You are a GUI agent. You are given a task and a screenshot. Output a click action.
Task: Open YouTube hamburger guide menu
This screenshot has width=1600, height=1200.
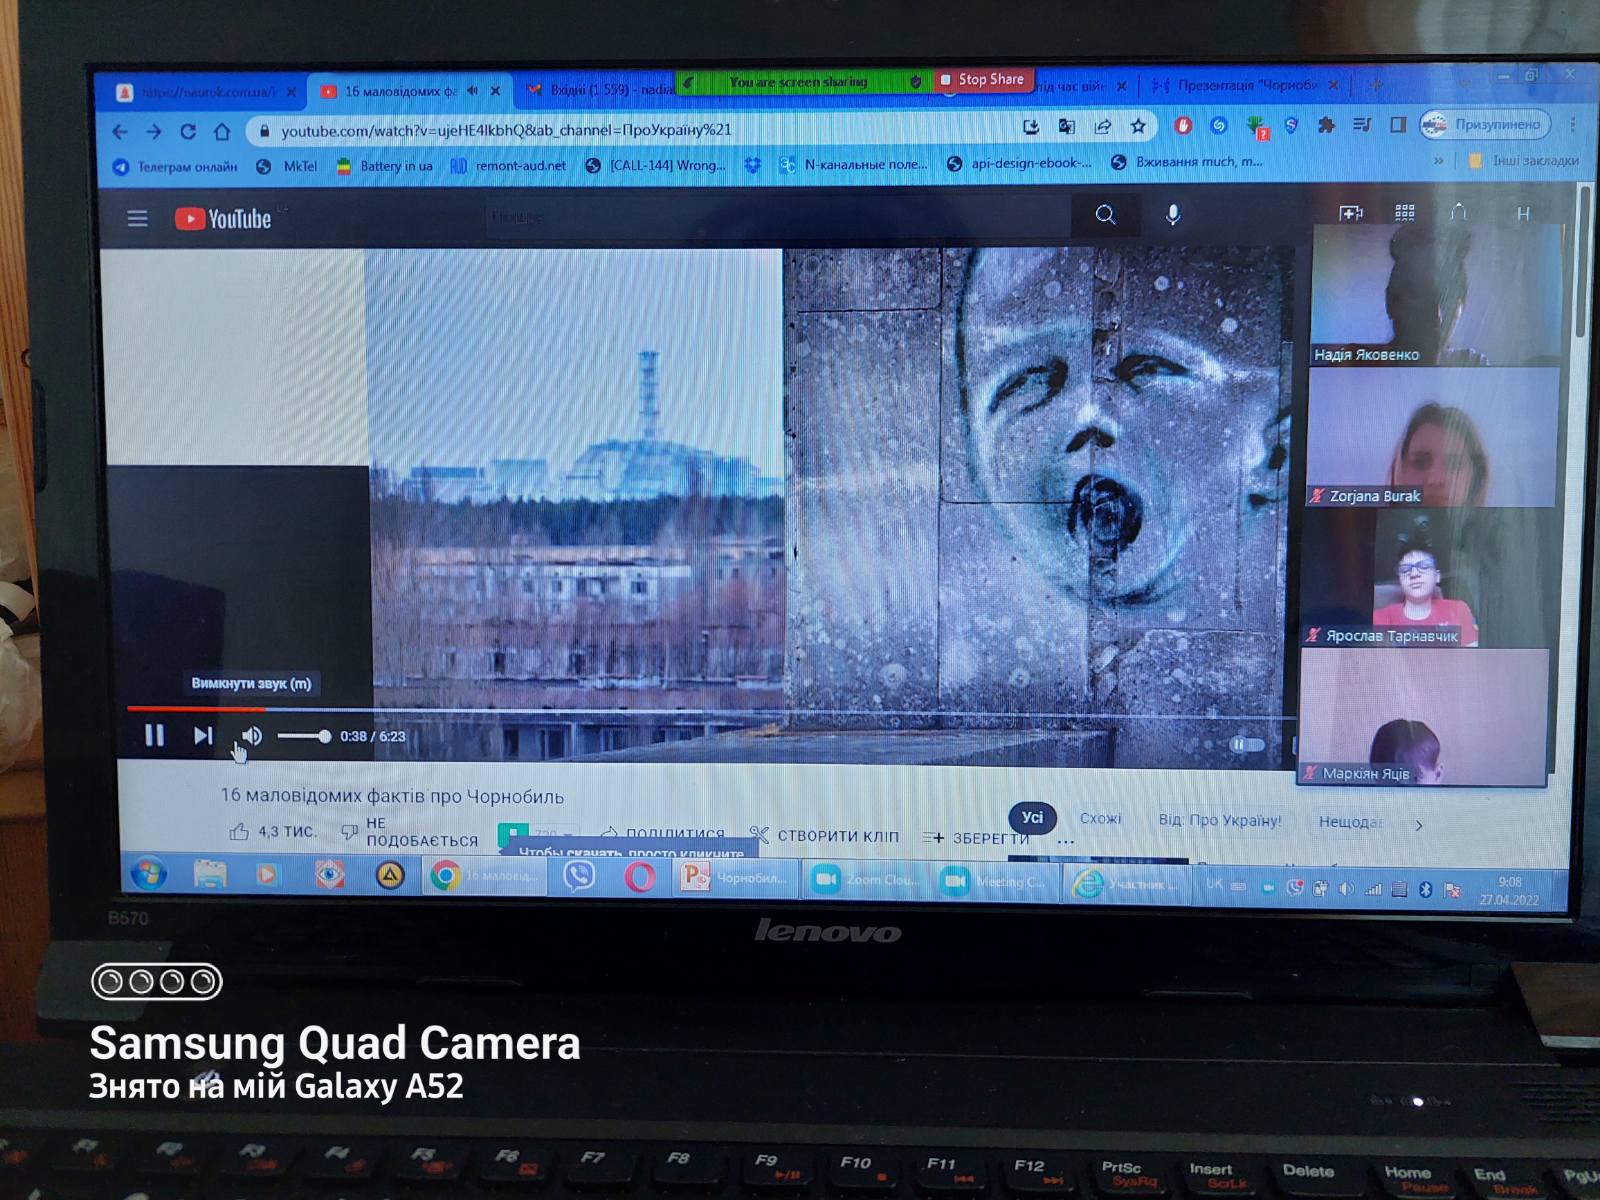click(x=137, y=218)
